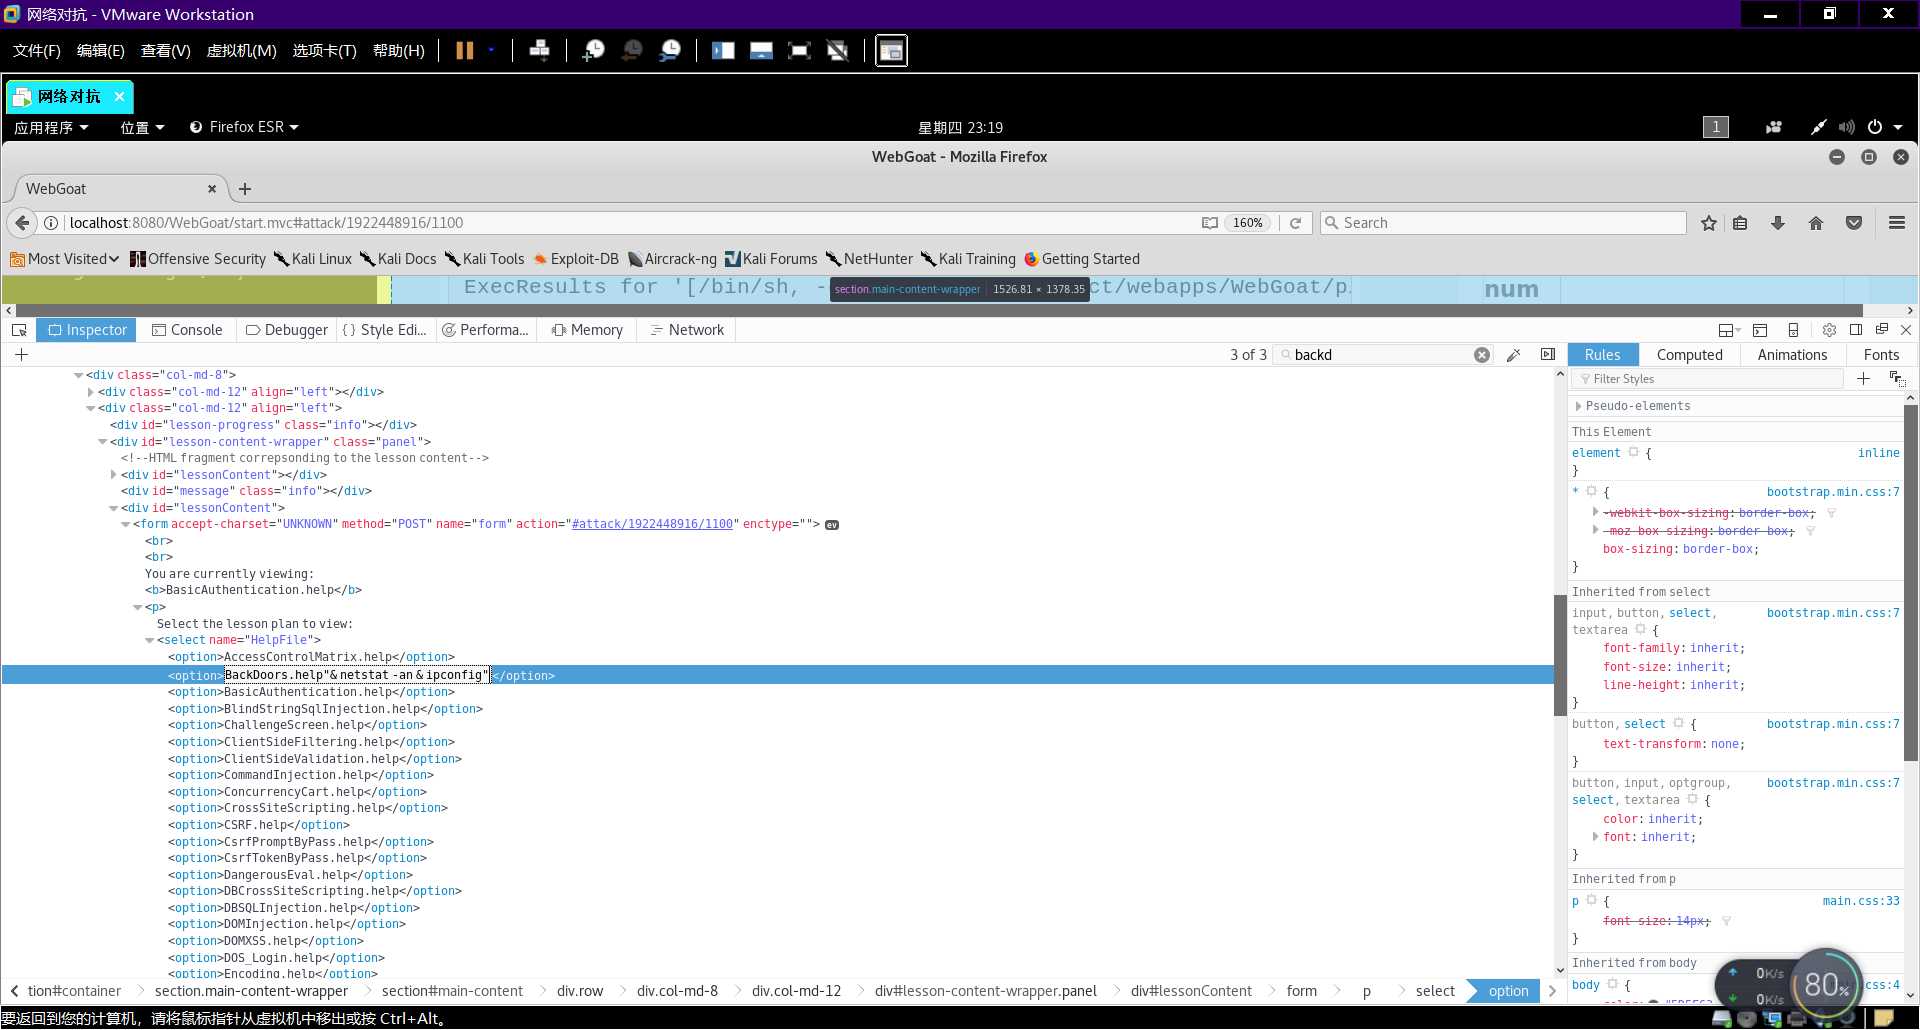Select the option CSRF.help row

point(259,825)
